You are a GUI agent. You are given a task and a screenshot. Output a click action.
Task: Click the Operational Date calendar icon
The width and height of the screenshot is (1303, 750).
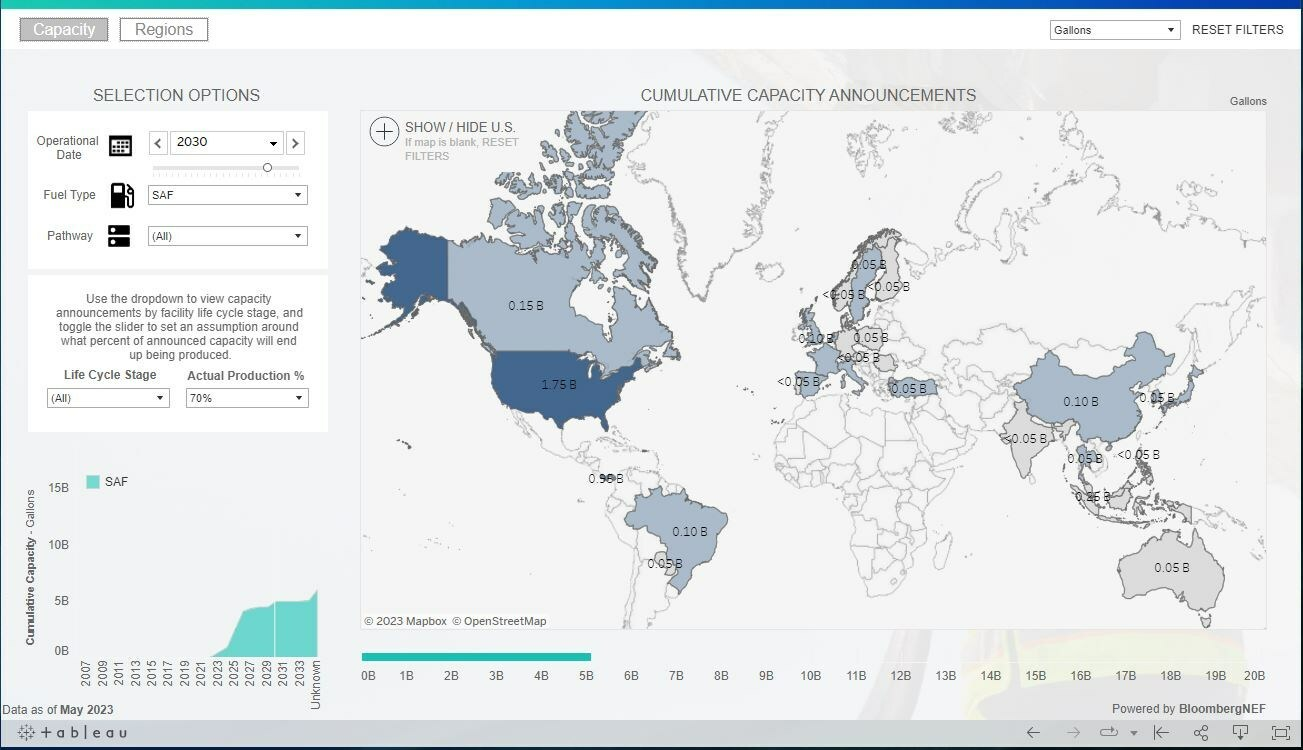[x=120, y=145]
